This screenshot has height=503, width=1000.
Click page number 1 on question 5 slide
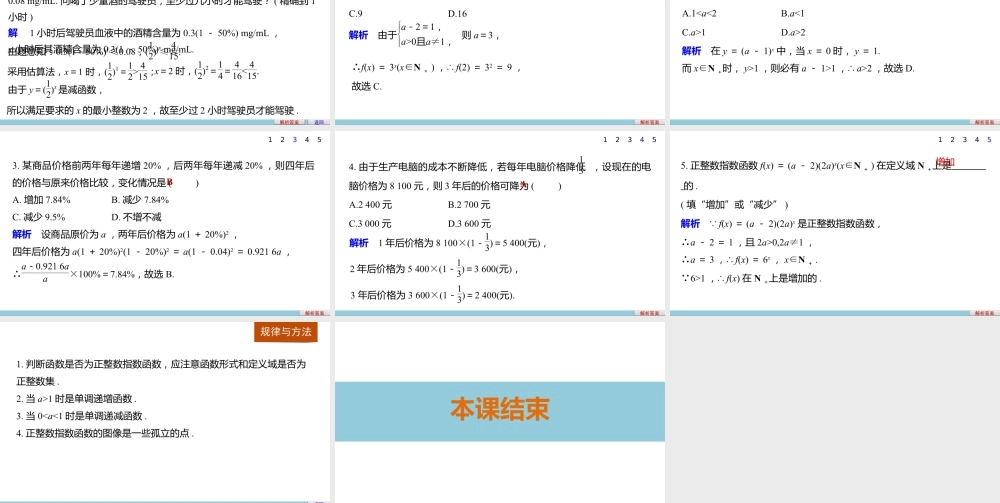click(x=940, y=140)
